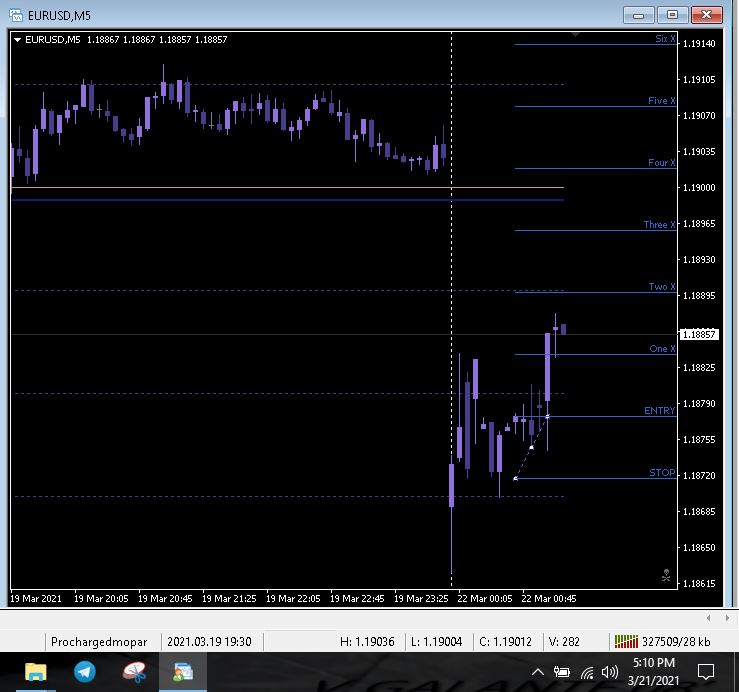The height and width of the screenshot is (692, 739).
Task: Open the Wi-Fi network tray icon
Action: tap(587, 672)
